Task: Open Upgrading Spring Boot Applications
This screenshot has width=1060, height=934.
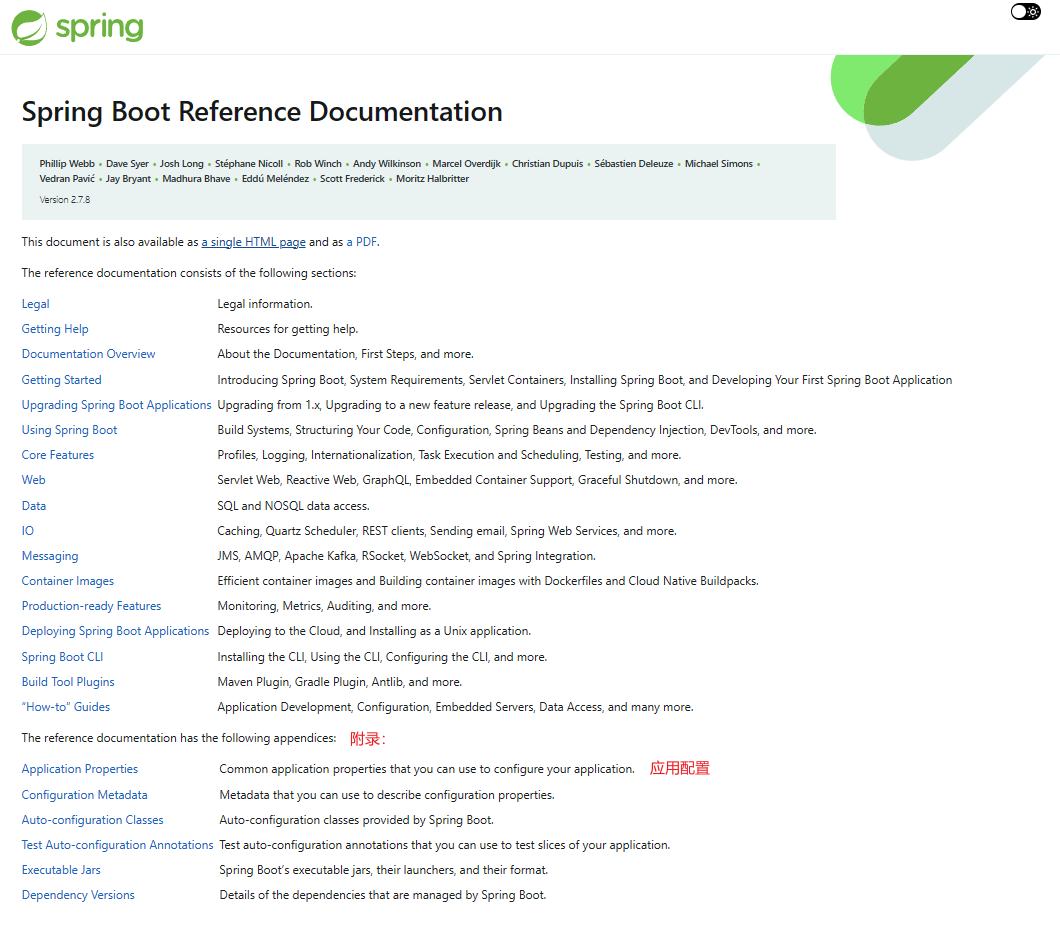Action: point(116,405)
